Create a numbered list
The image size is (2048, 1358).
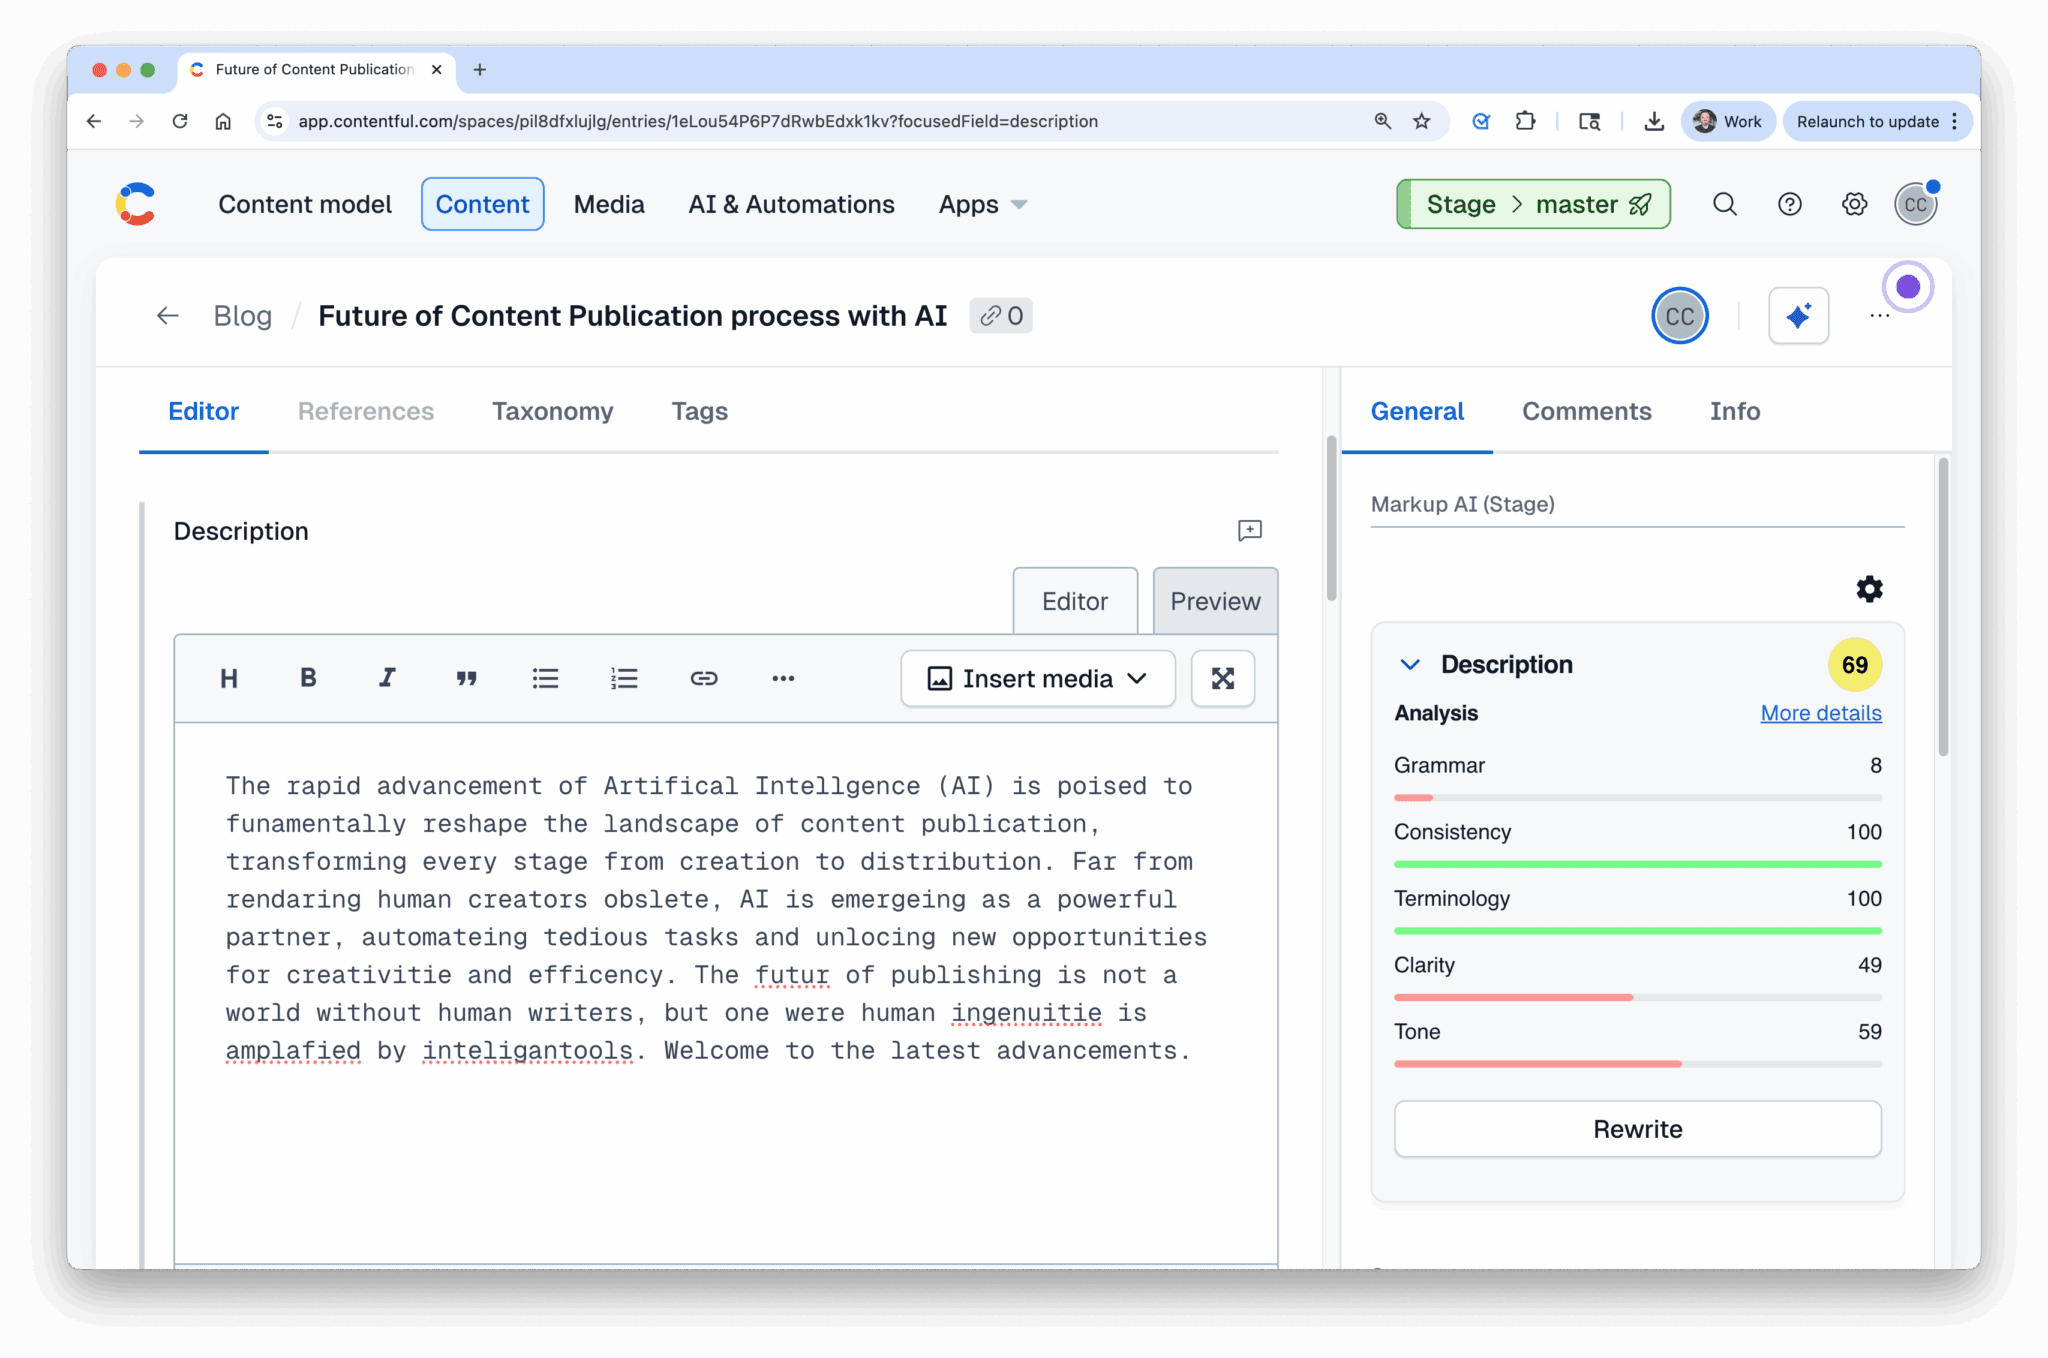click(x=624, y=678)
